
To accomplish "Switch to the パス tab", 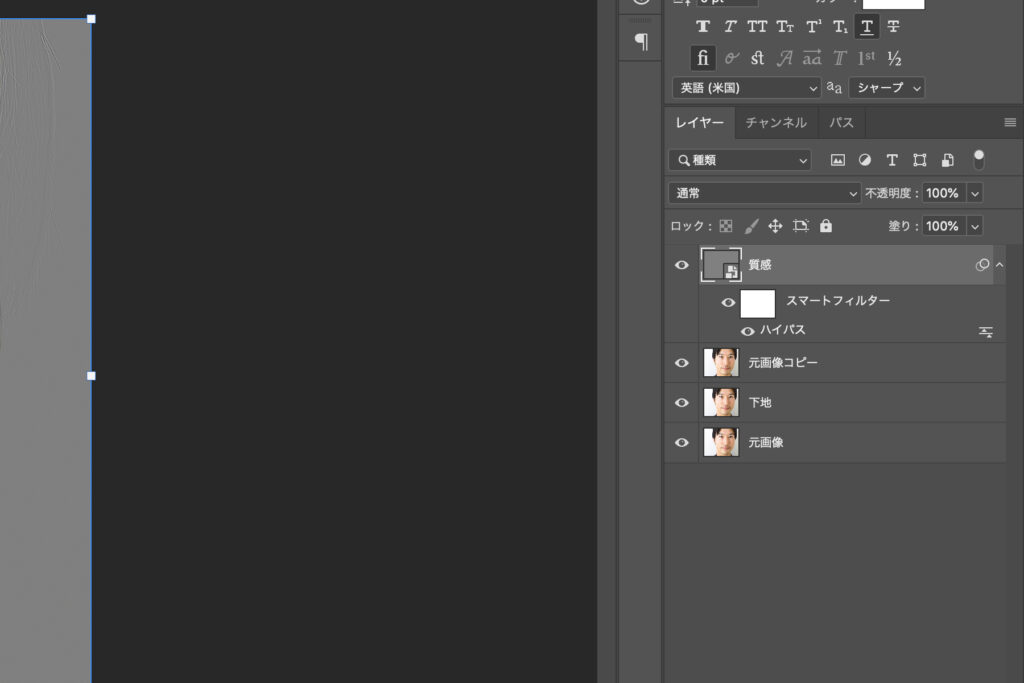I will point(841,122).
